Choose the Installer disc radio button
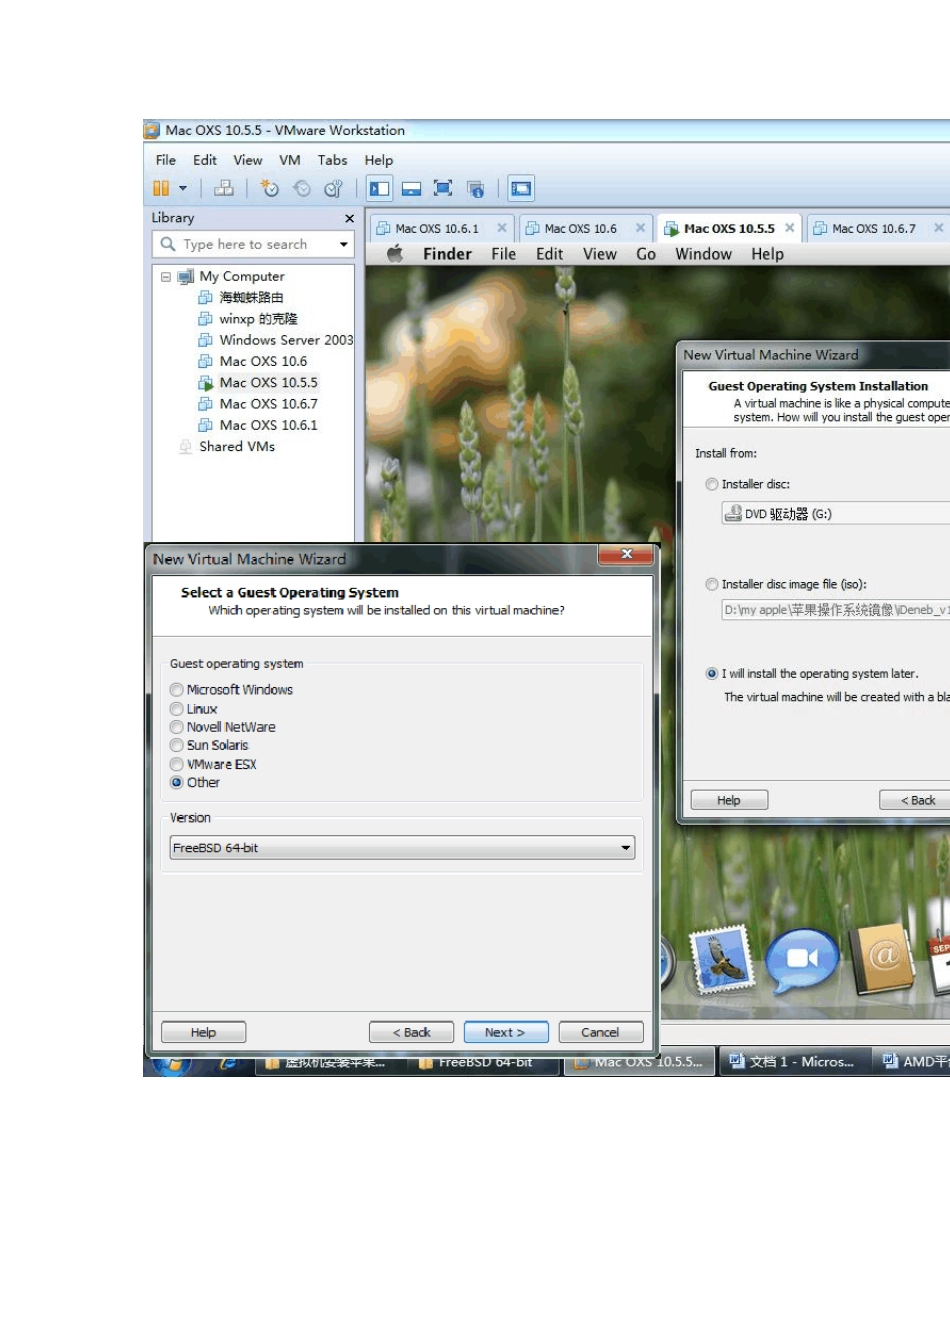The image size is (950, 1344). point(712,484)
